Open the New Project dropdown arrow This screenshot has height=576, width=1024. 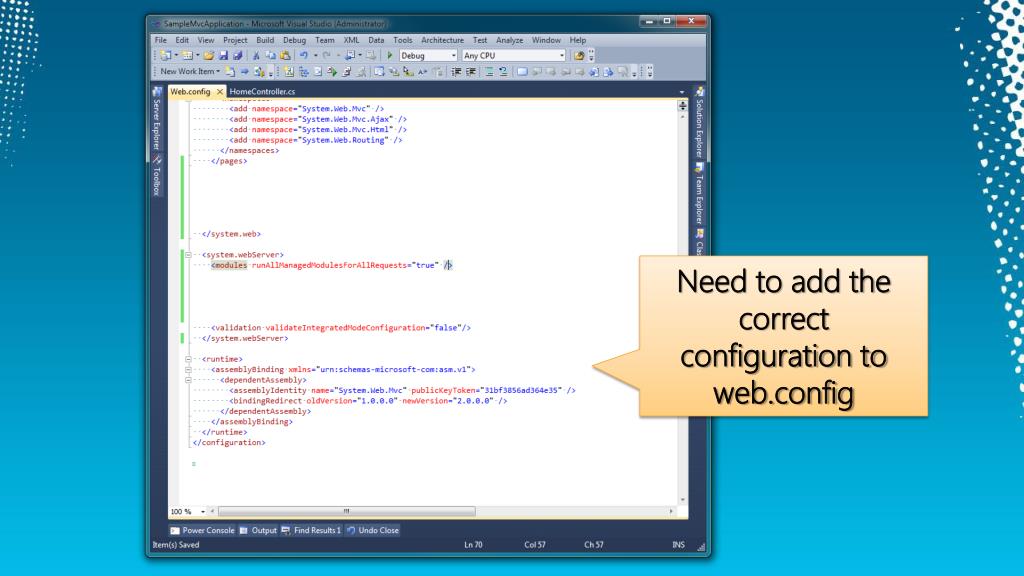[176, 56]
